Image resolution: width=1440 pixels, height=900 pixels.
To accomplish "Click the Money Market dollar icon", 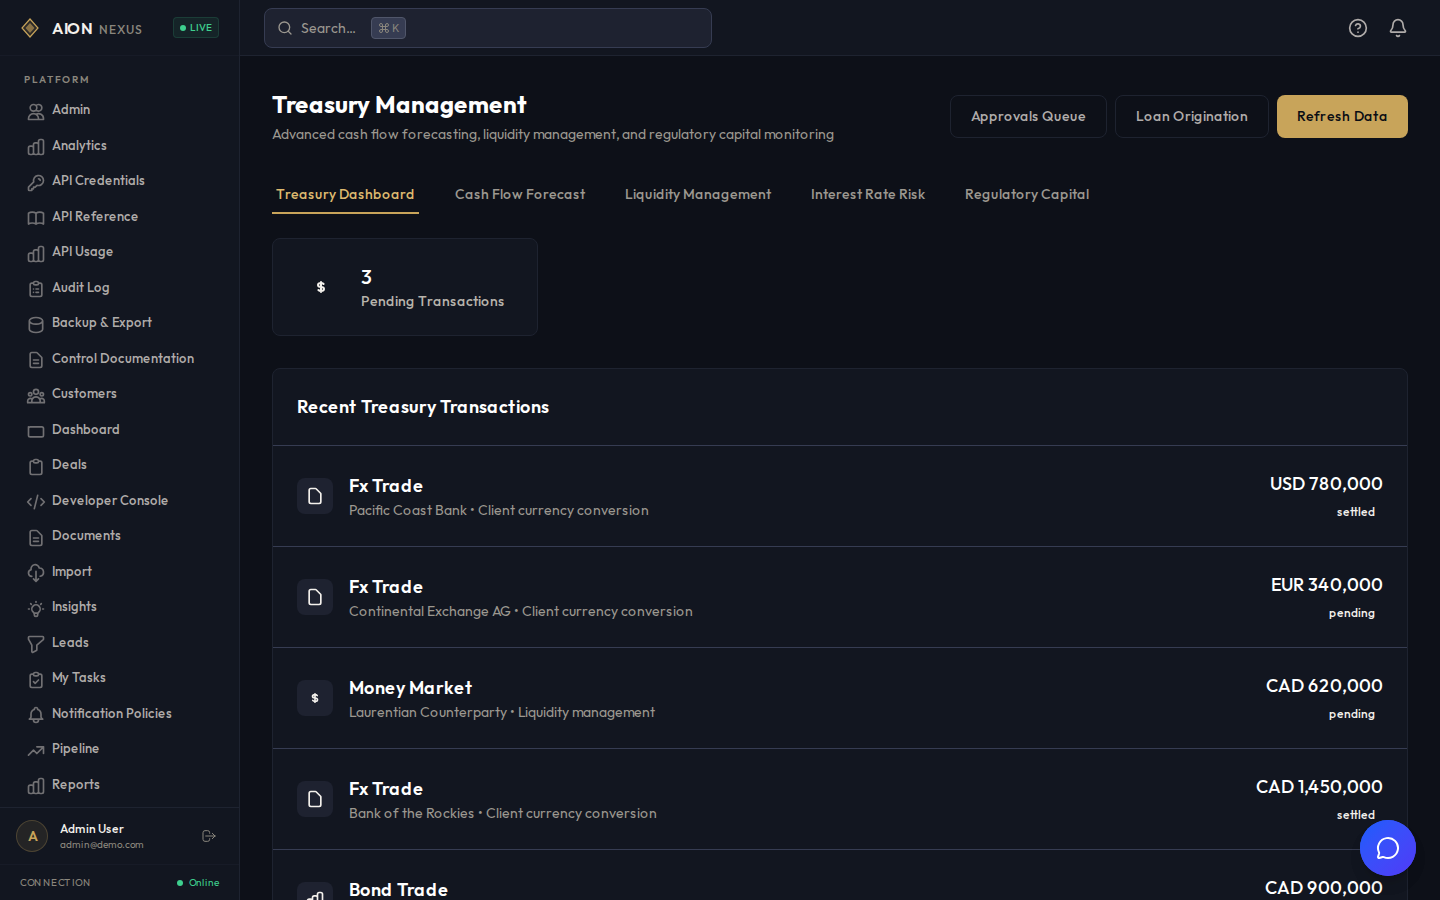I will coord(315,698).
